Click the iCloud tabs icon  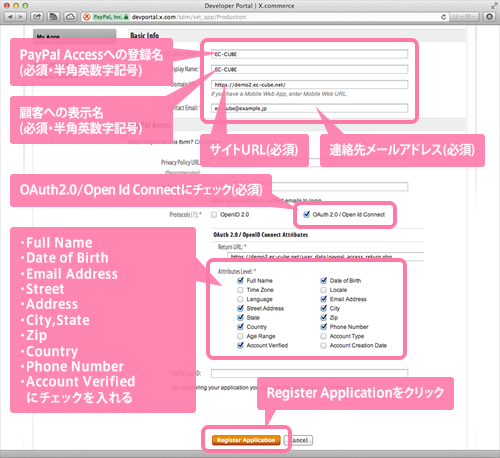[x=70, y=17]
